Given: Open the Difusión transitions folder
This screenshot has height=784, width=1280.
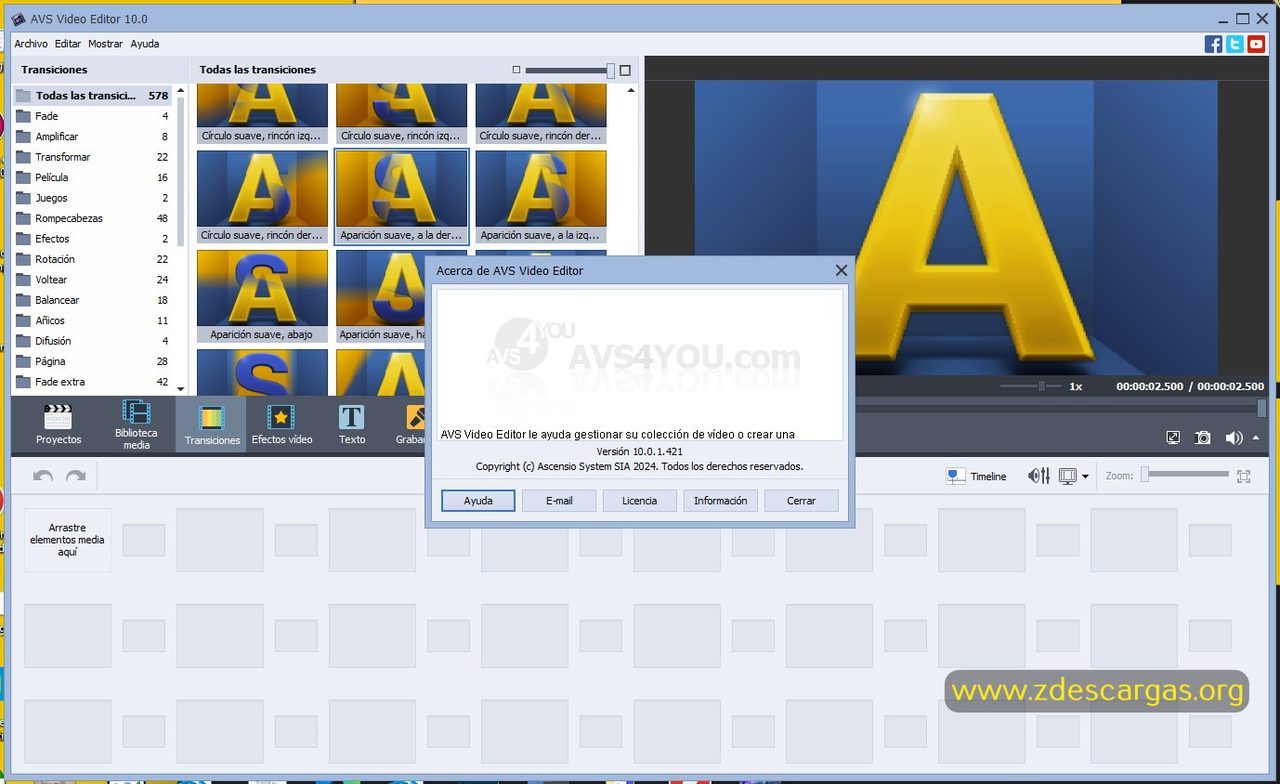Looking at the screenshot, I should coord(92,341).
